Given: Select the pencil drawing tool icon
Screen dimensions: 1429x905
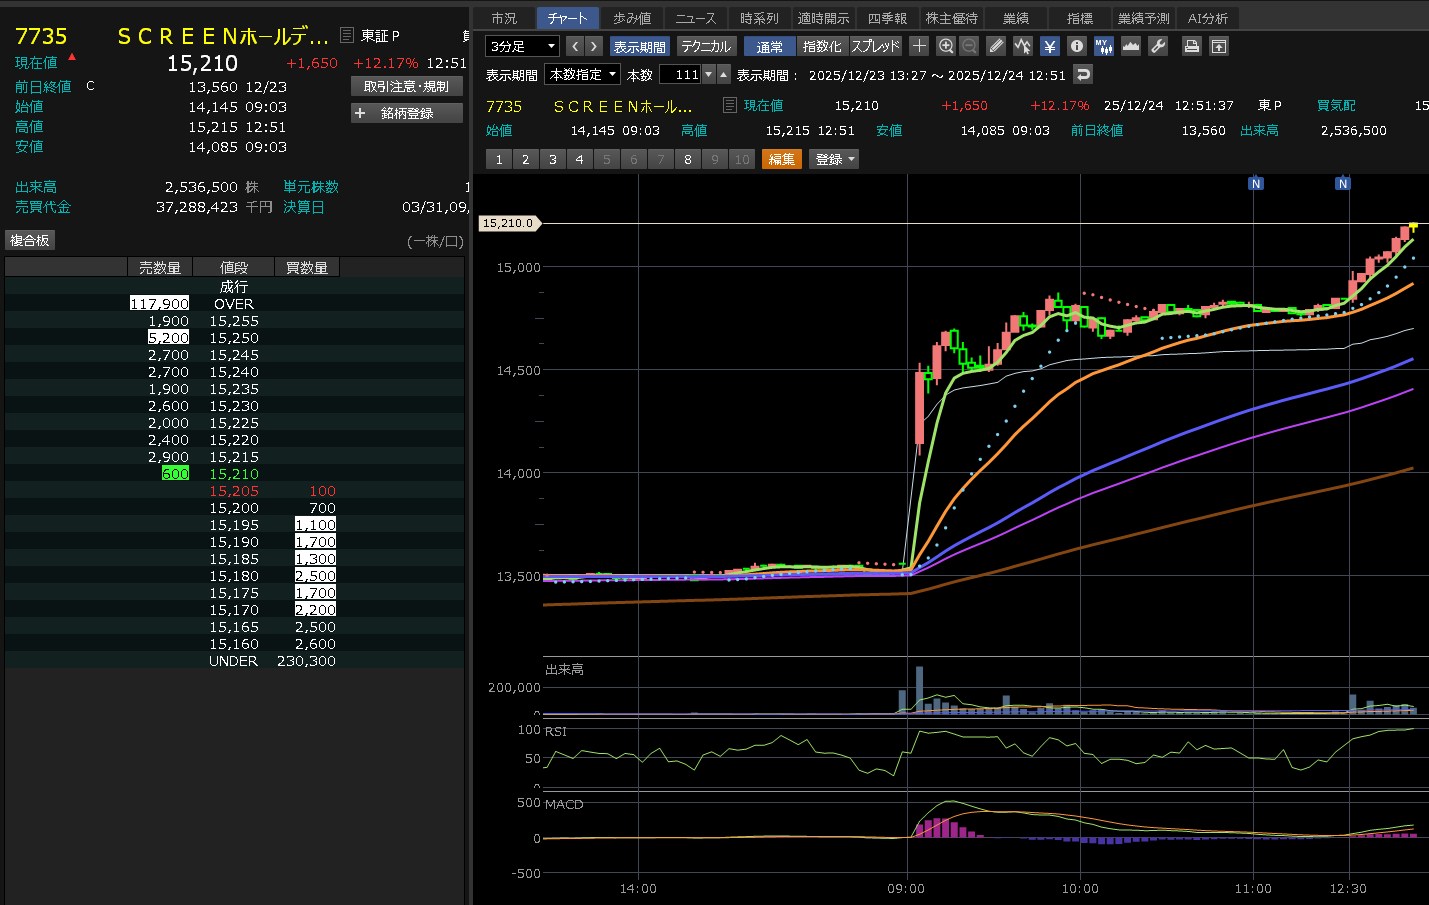Looking at the screenshot, I should (x=996, y=46).
